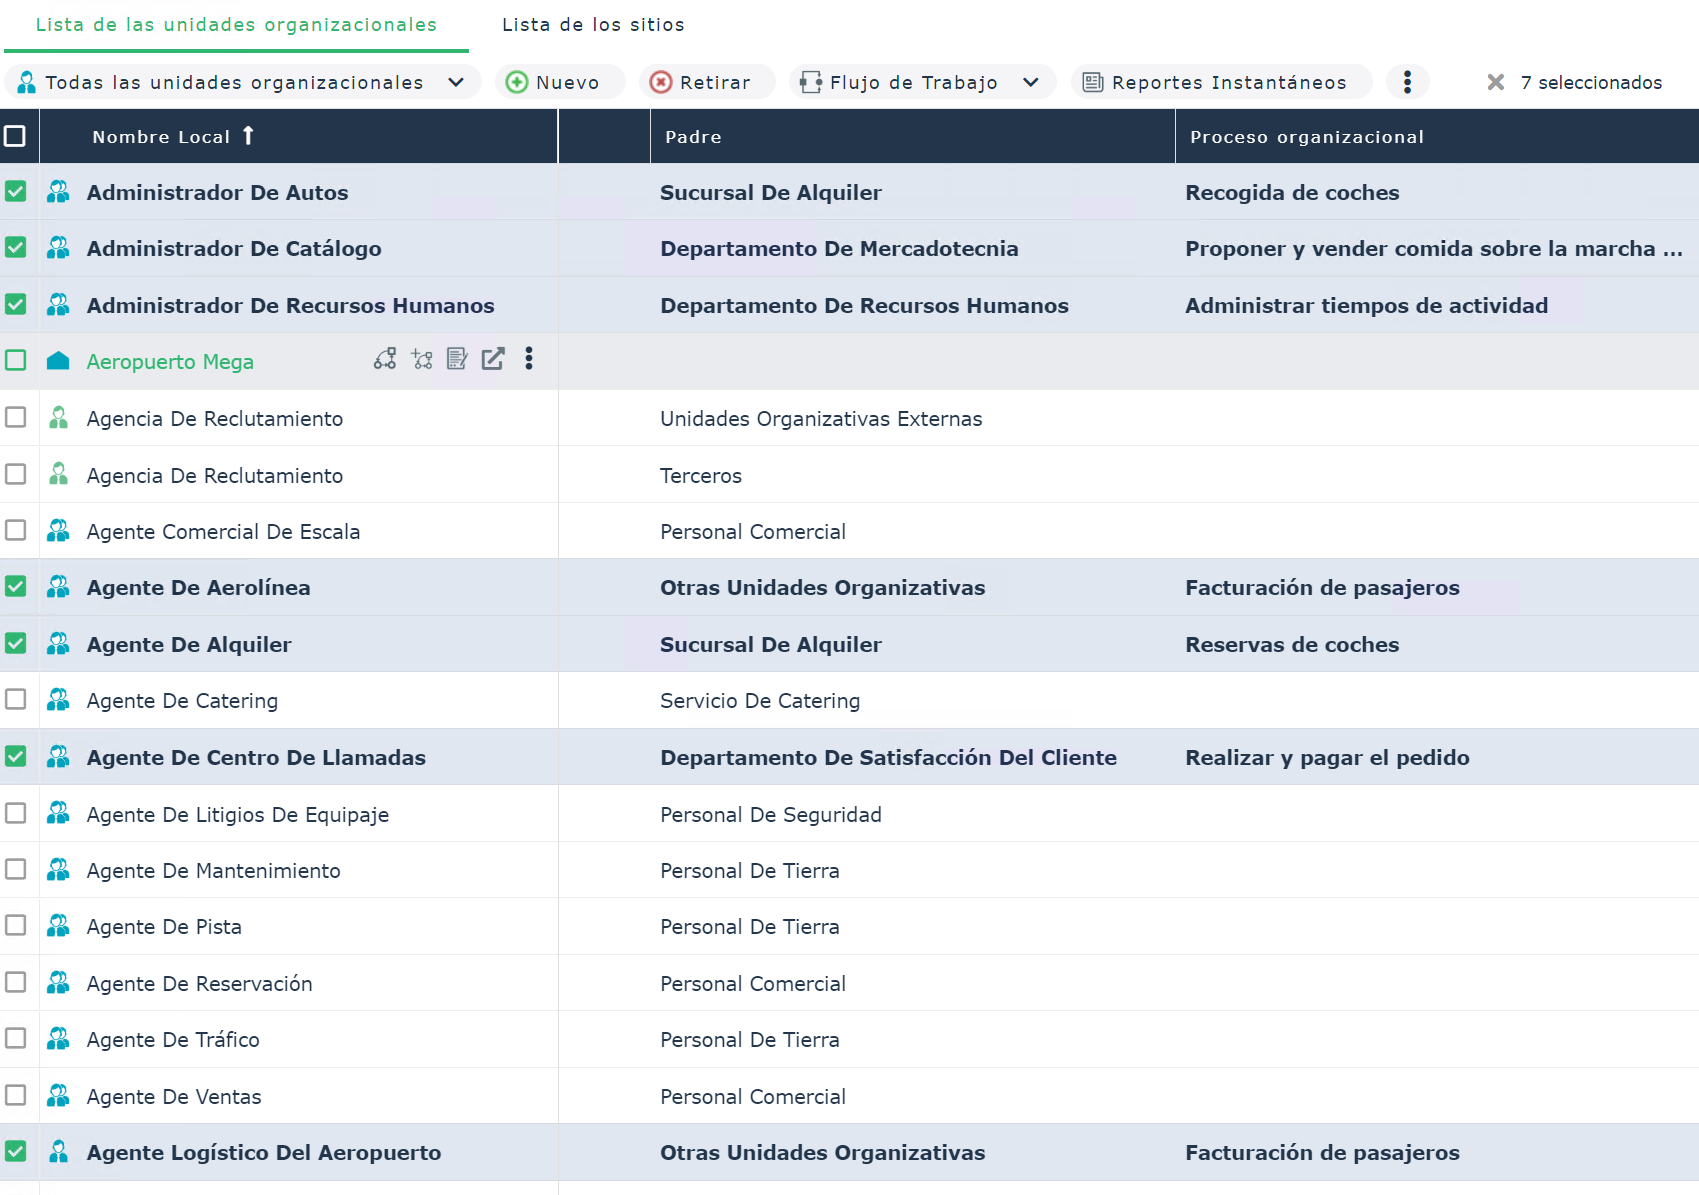Click the Retirar button
This screenshot has height=1195, width=1699.
click(x=707, y=82)
